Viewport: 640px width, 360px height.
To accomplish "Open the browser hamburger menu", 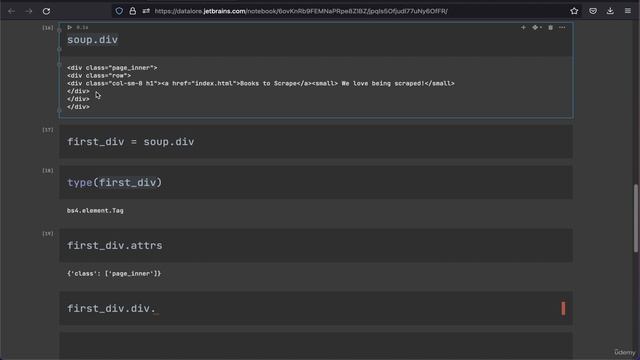I will coord(628,11).
